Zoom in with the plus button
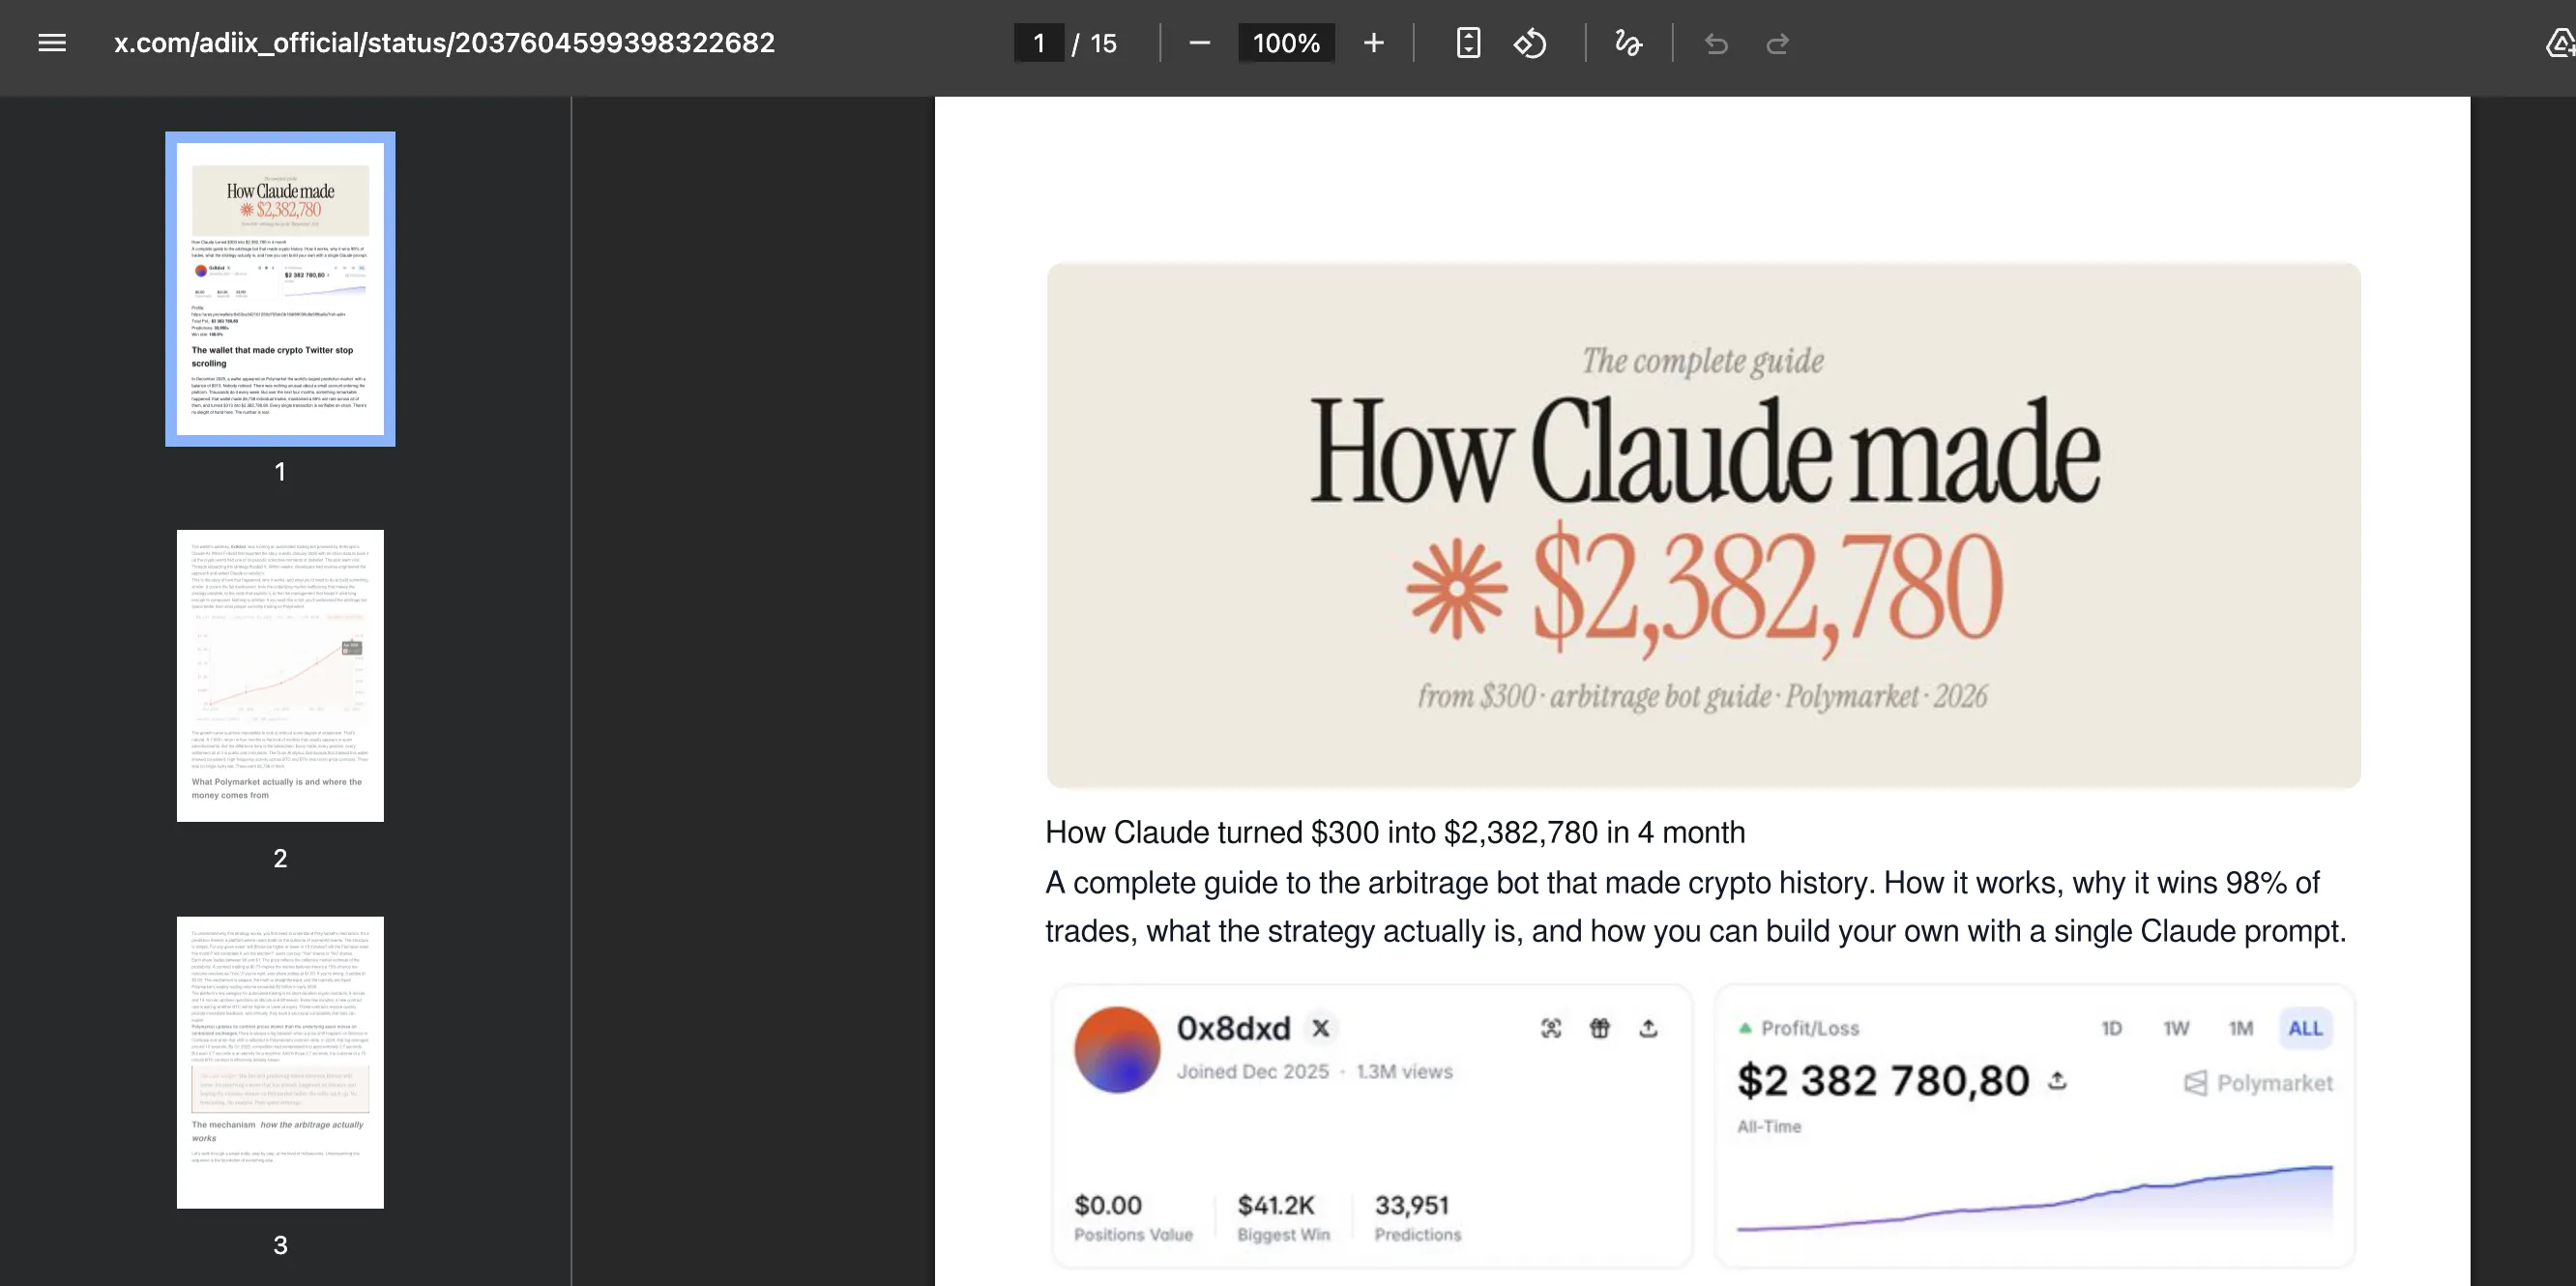 (1374, 43)
